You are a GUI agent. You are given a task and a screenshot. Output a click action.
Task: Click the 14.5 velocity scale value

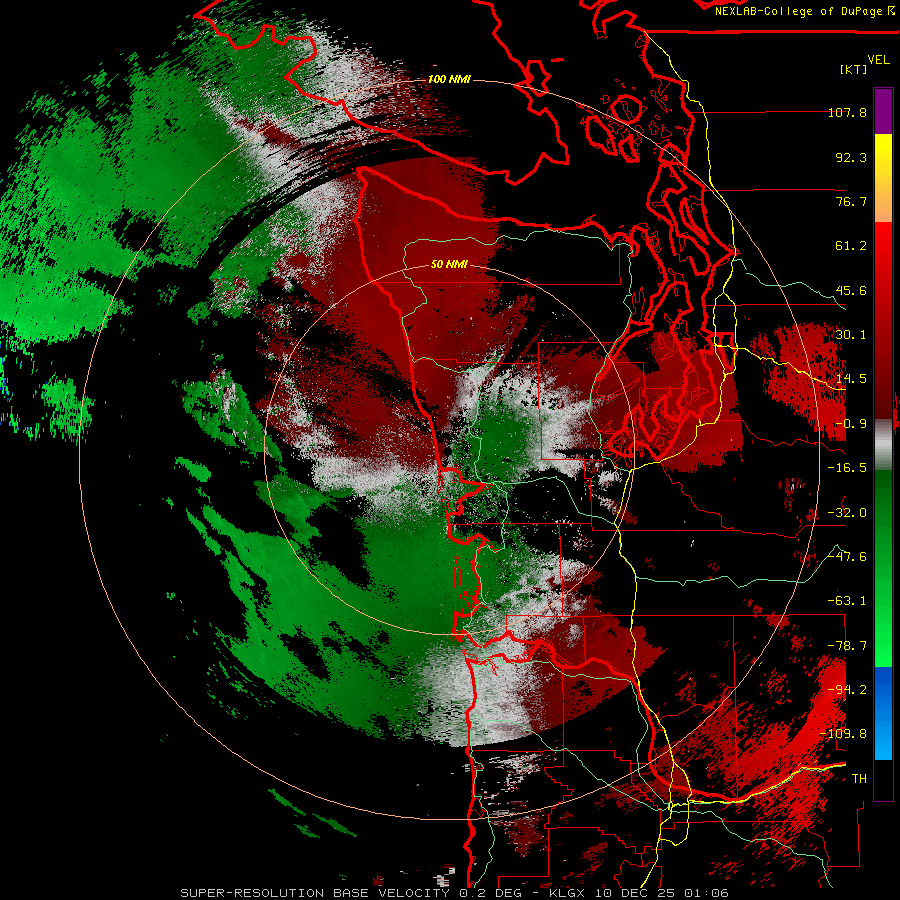point(851,379)
